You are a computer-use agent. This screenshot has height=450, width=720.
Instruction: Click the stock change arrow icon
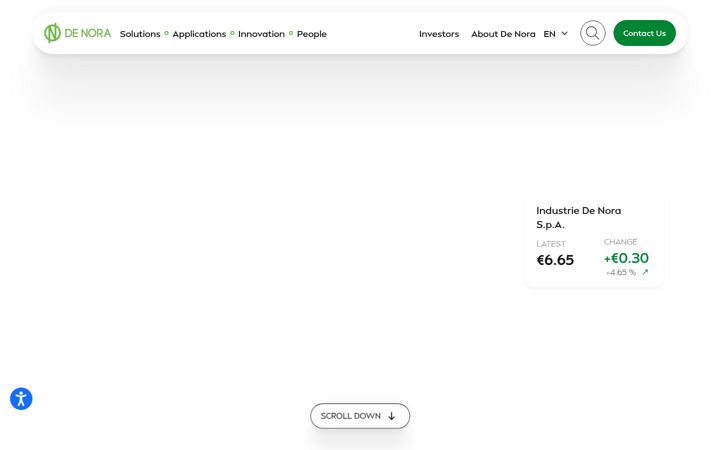coord(645,272)
